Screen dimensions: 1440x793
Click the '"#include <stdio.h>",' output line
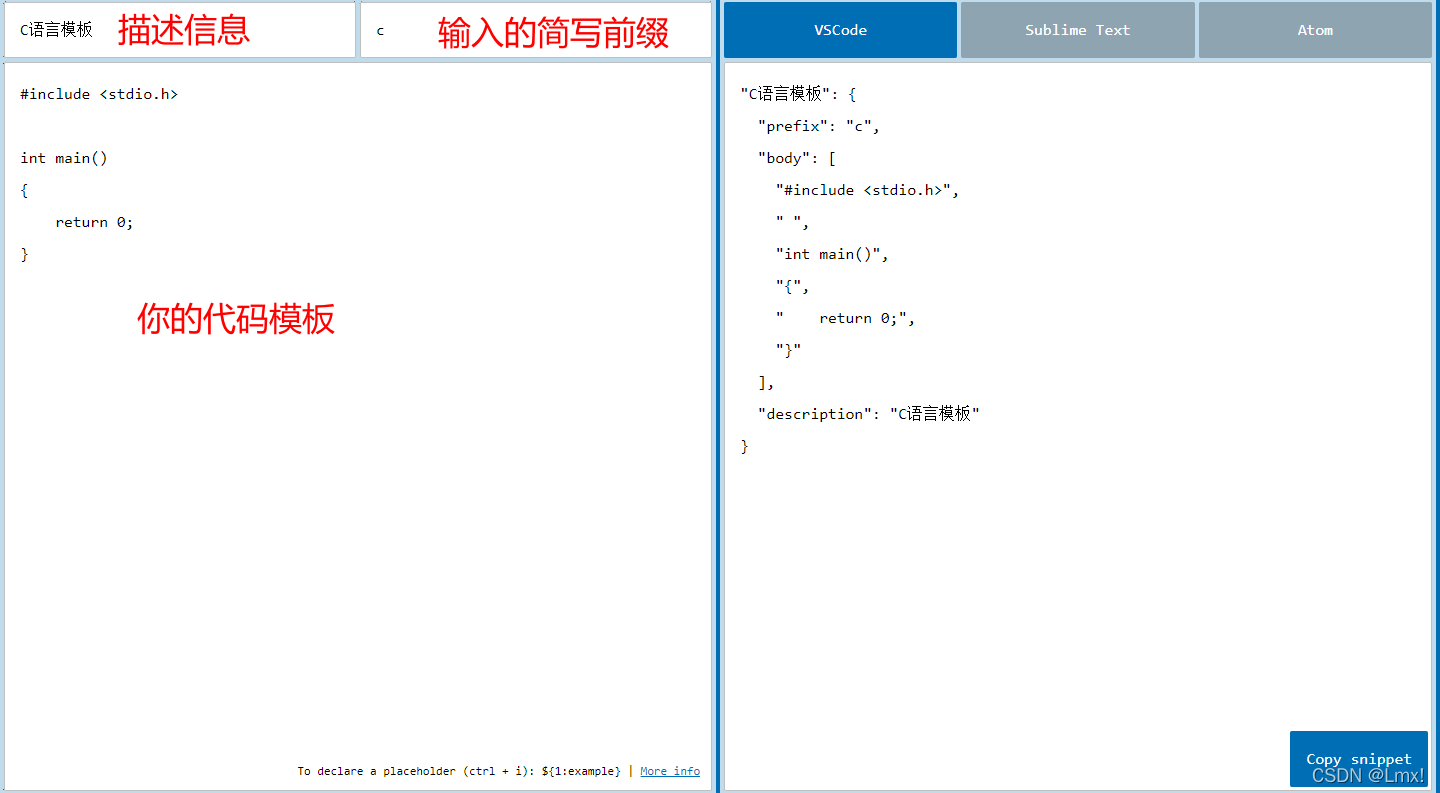[x=868, y=190]
